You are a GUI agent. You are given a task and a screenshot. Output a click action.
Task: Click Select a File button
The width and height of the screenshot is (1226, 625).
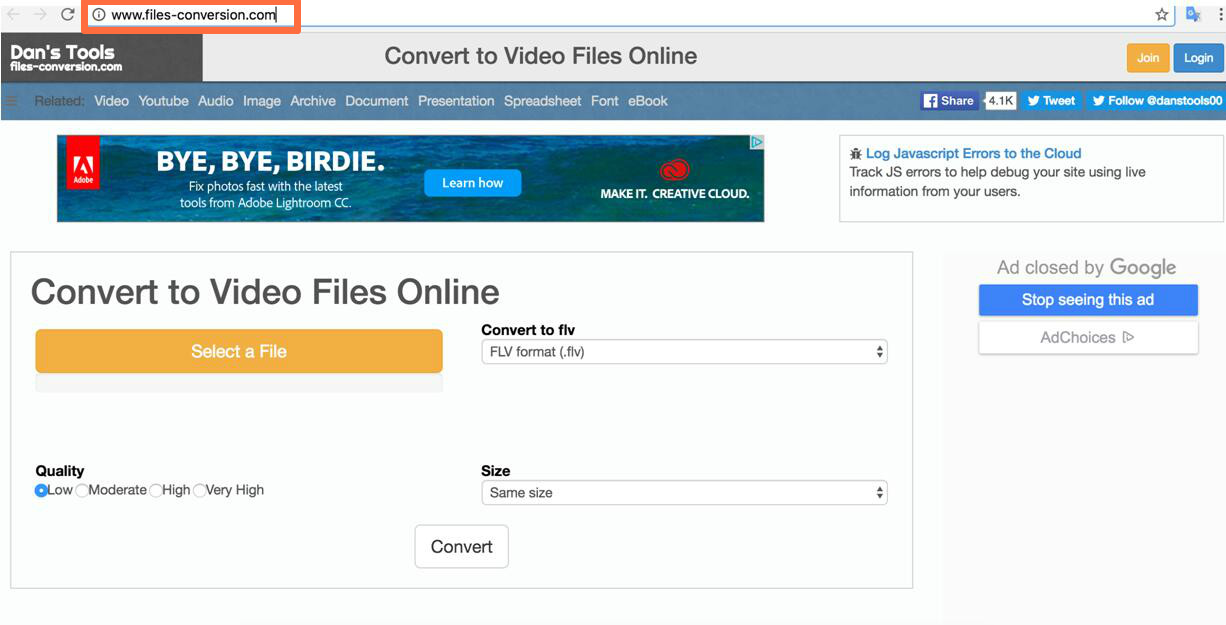click(x=239, y=352)
